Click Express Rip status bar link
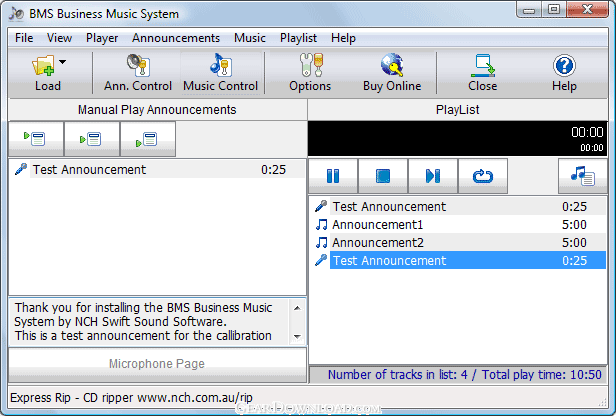Image resolution: width=616 pixels, height=416 pixels. 131,398
